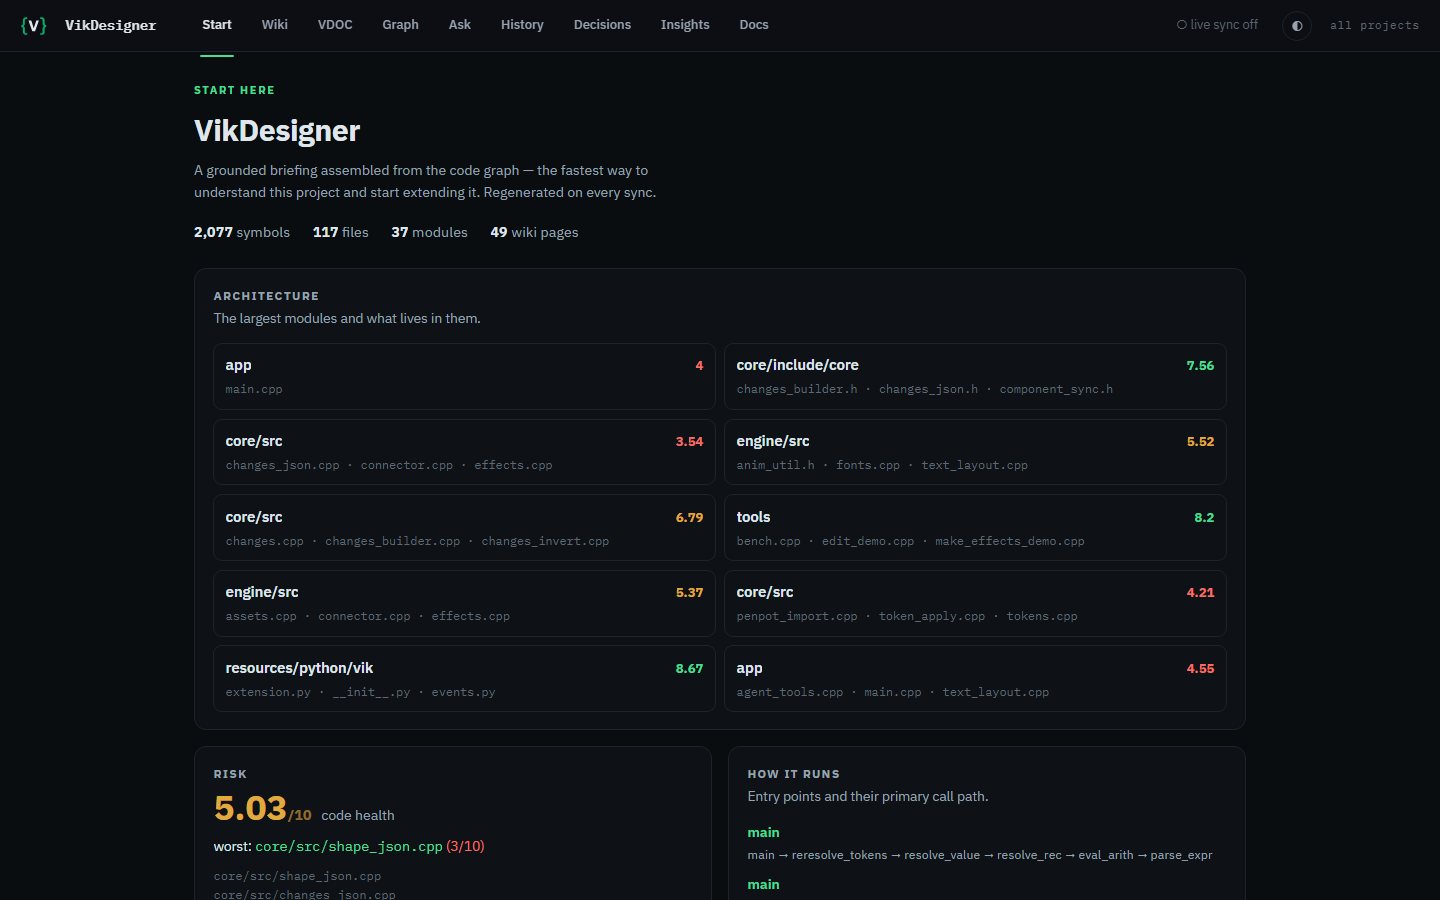Click the '2,077 symbols' stat
The width and height of the screenshot is (1440, 900).
pyautogui.click(x=242, y=232)
